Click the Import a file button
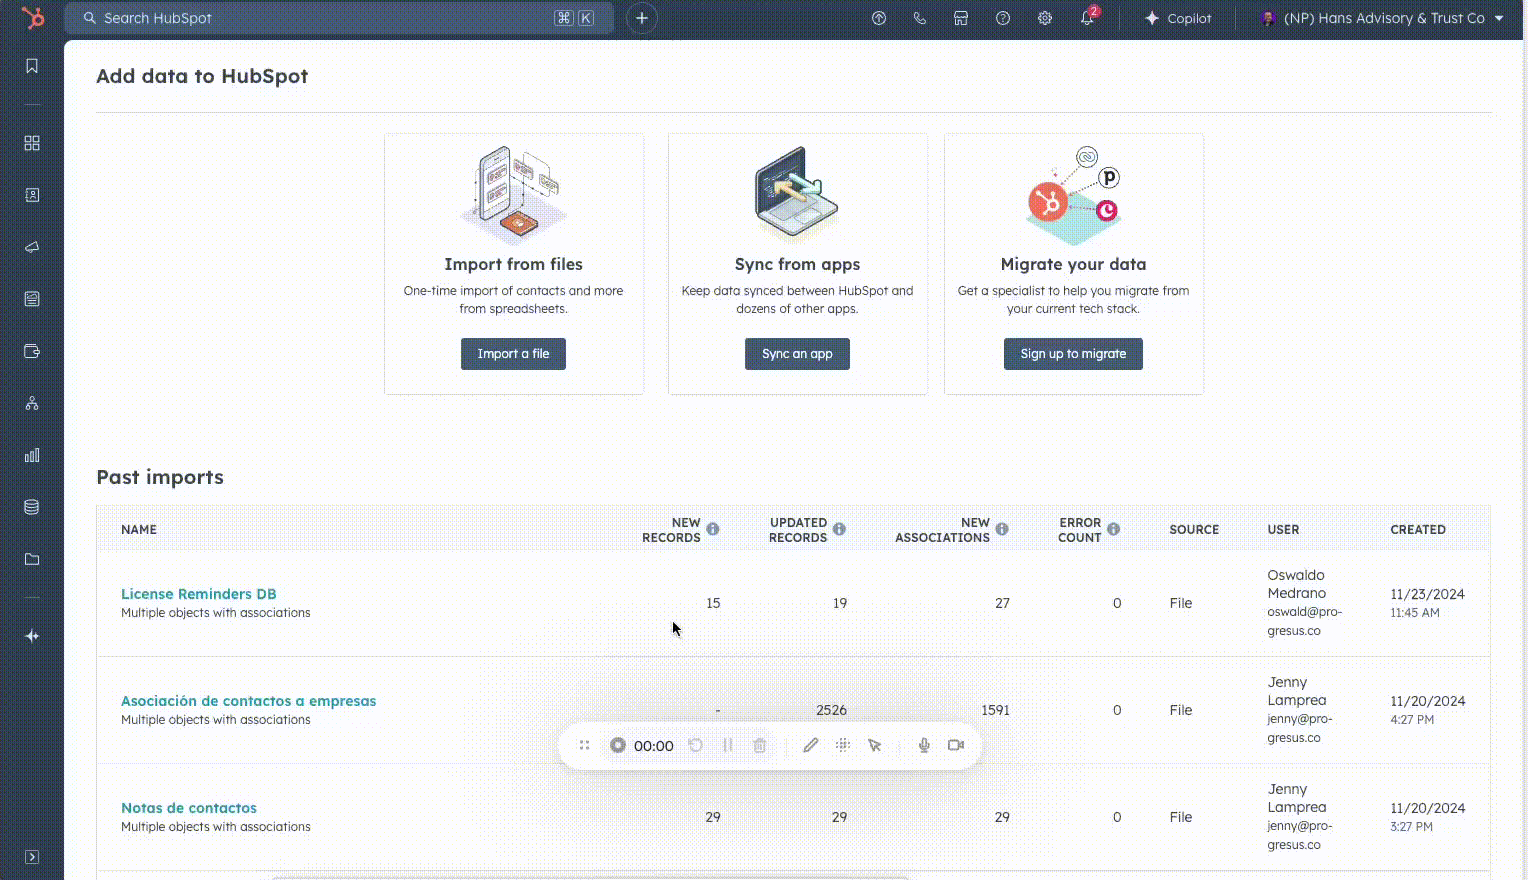 coord(513,354)
